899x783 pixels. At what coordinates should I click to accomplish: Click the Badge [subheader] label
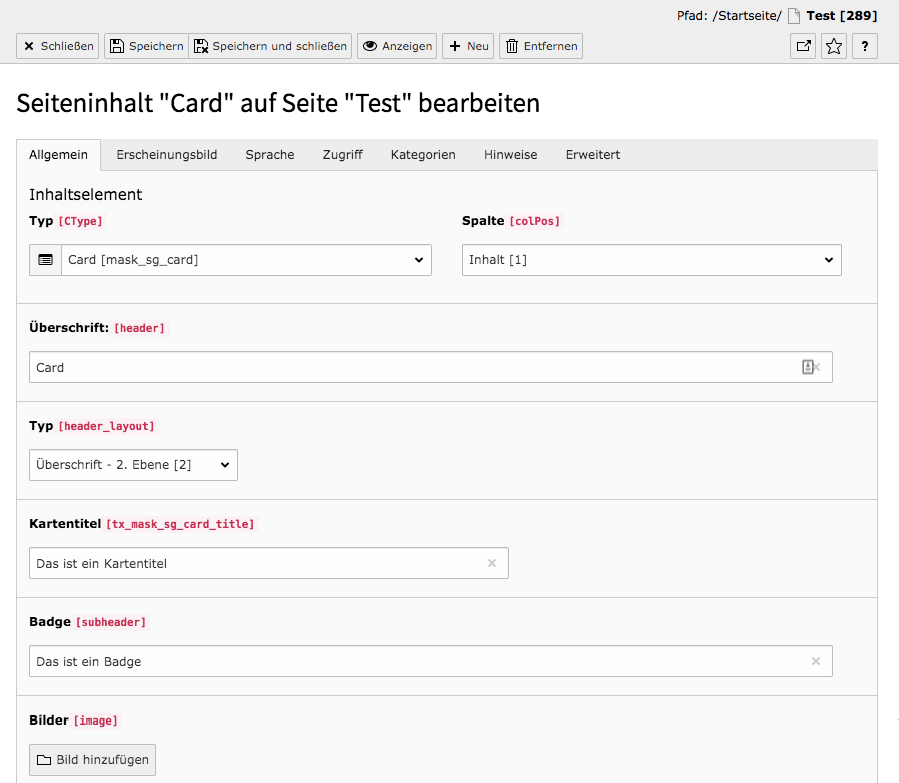[x=88, y=622]
